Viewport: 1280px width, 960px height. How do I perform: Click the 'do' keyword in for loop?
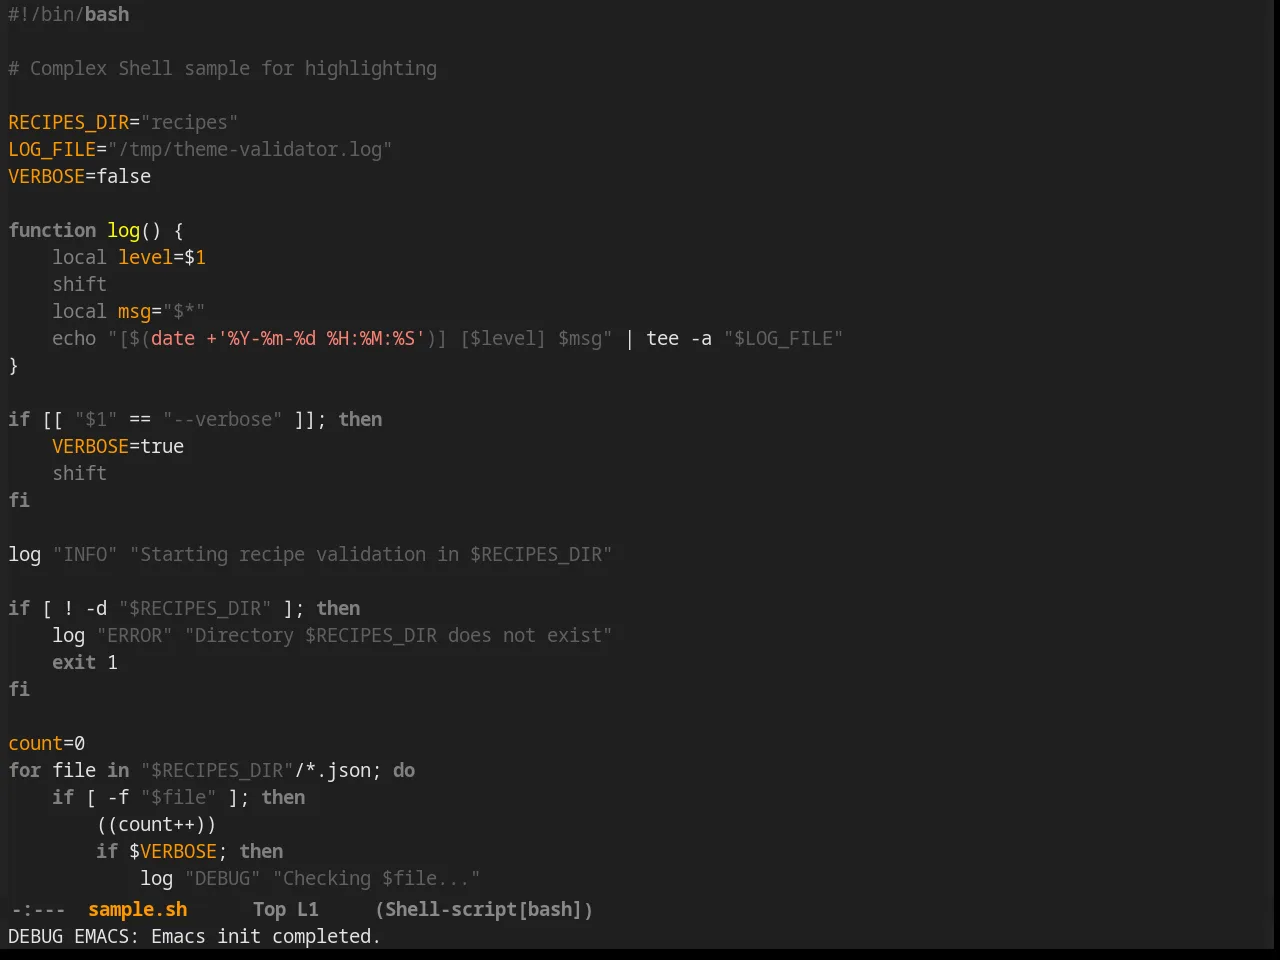coord(404,770)
